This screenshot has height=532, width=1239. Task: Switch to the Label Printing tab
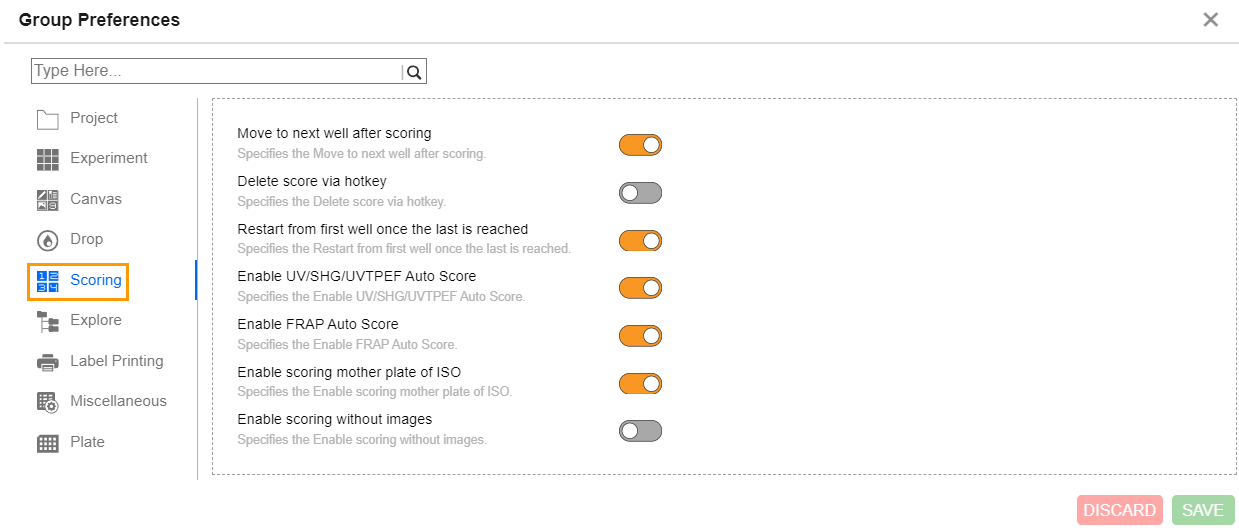(x=116, y=361)
